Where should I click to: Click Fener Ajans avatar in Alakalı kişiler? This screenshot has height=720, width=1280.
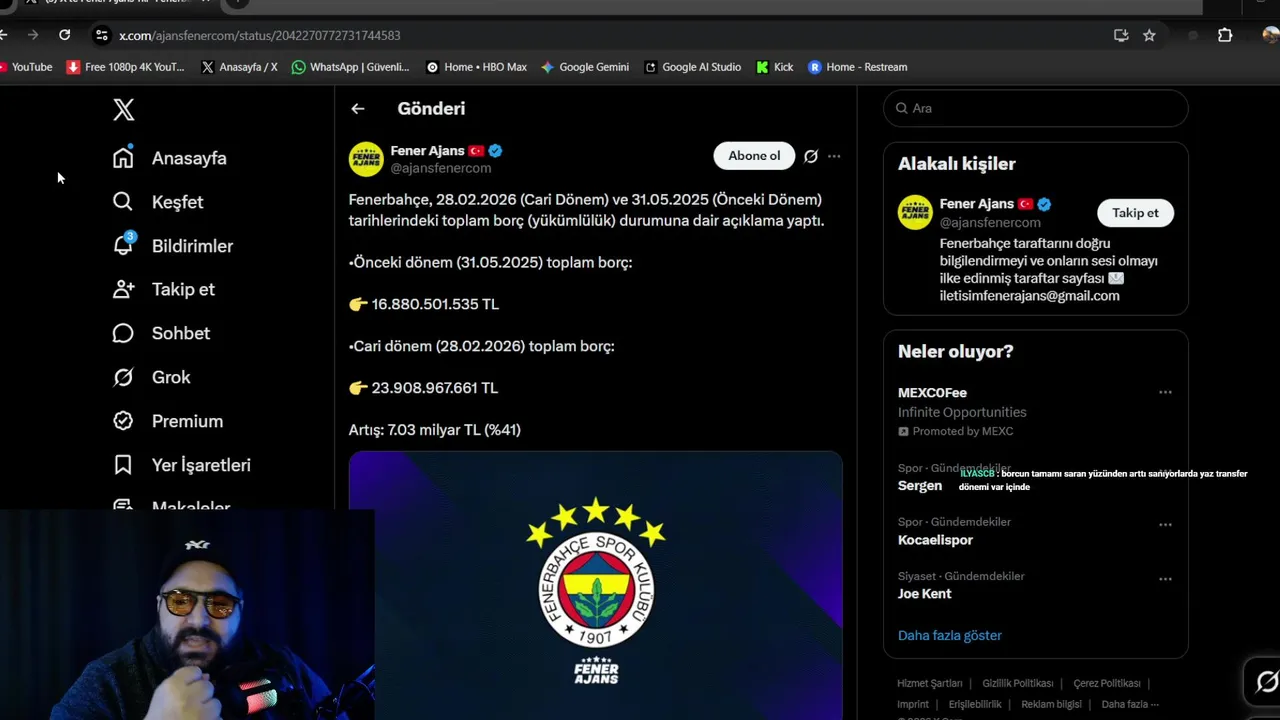tap(915, 212)
